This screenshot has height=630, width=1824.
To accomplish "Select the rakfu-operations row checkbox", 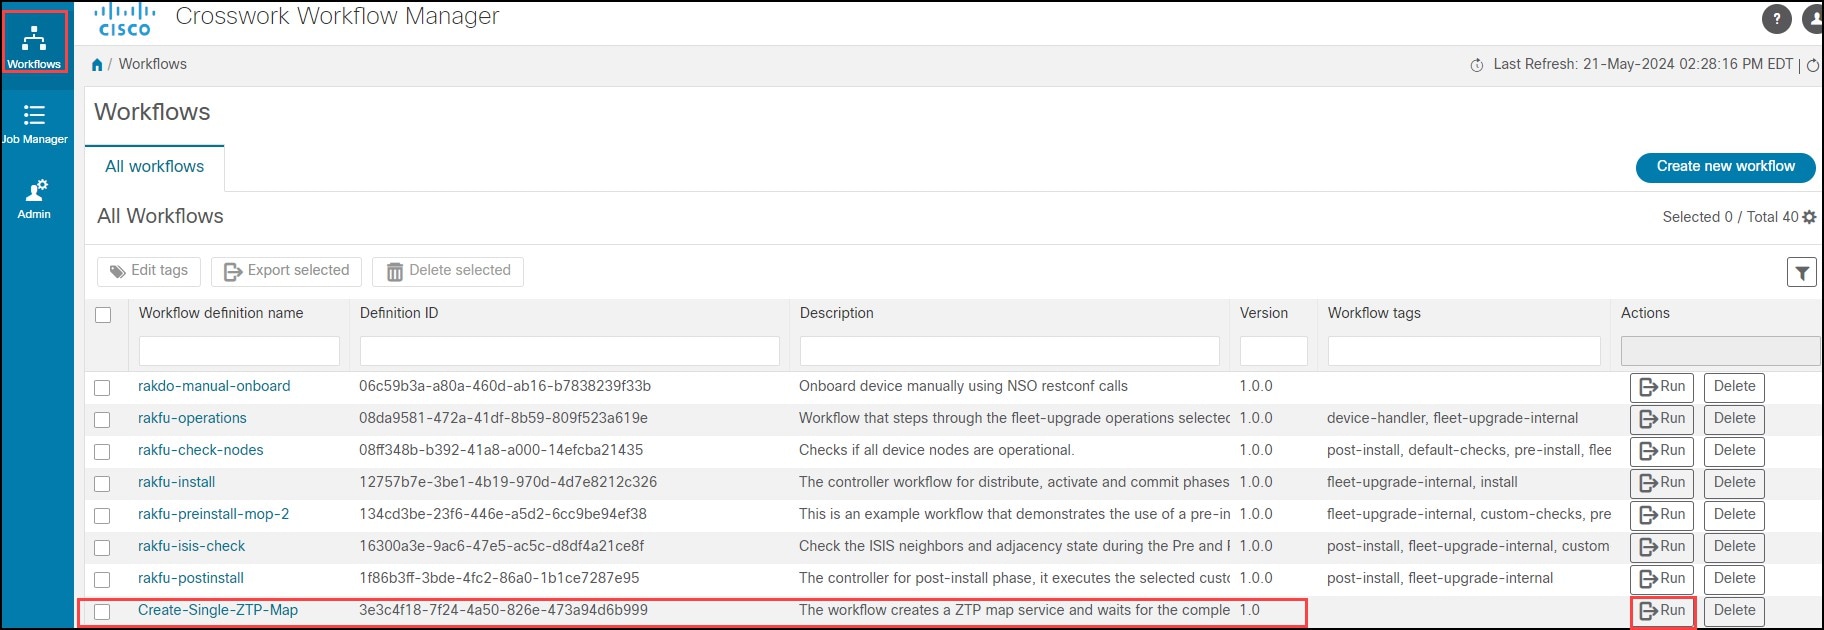I will pyautogui.click(x=102, y=420).
